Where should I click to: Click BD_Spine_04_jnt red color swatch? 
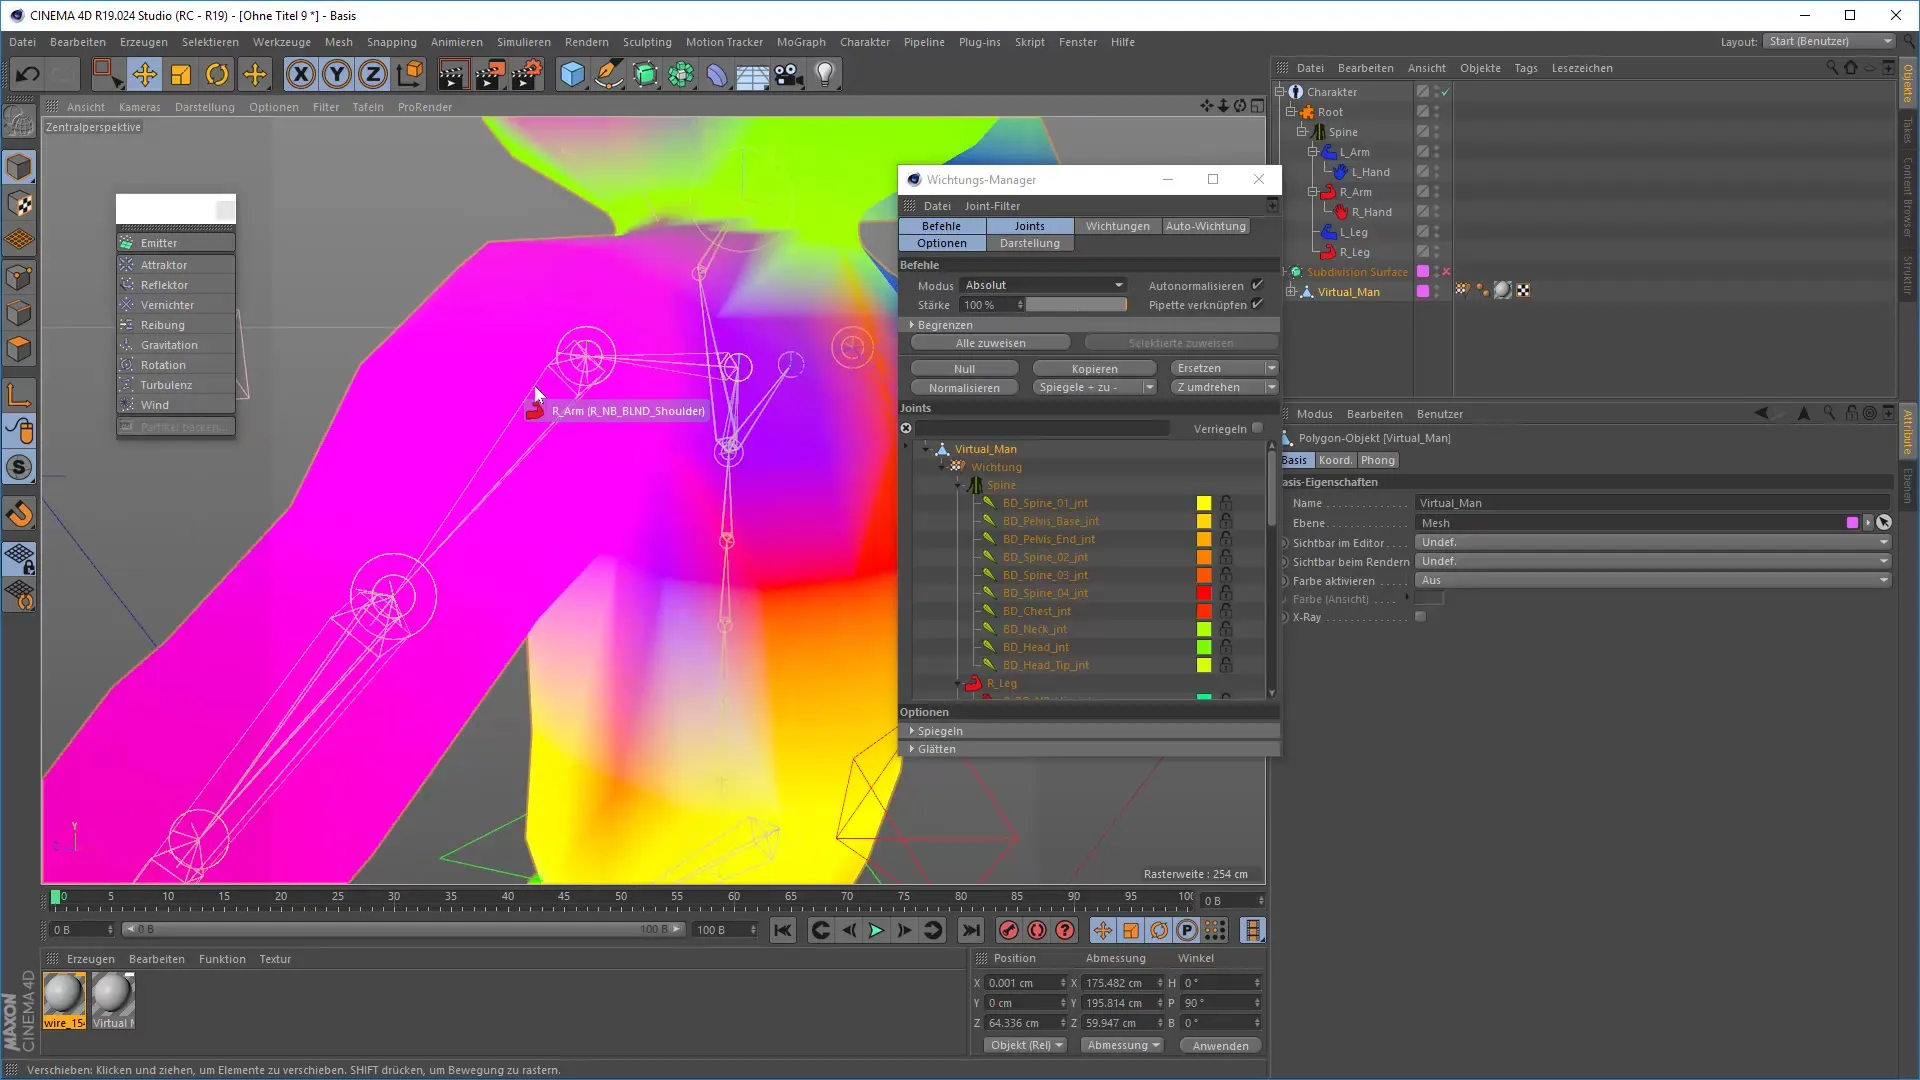1204,593
